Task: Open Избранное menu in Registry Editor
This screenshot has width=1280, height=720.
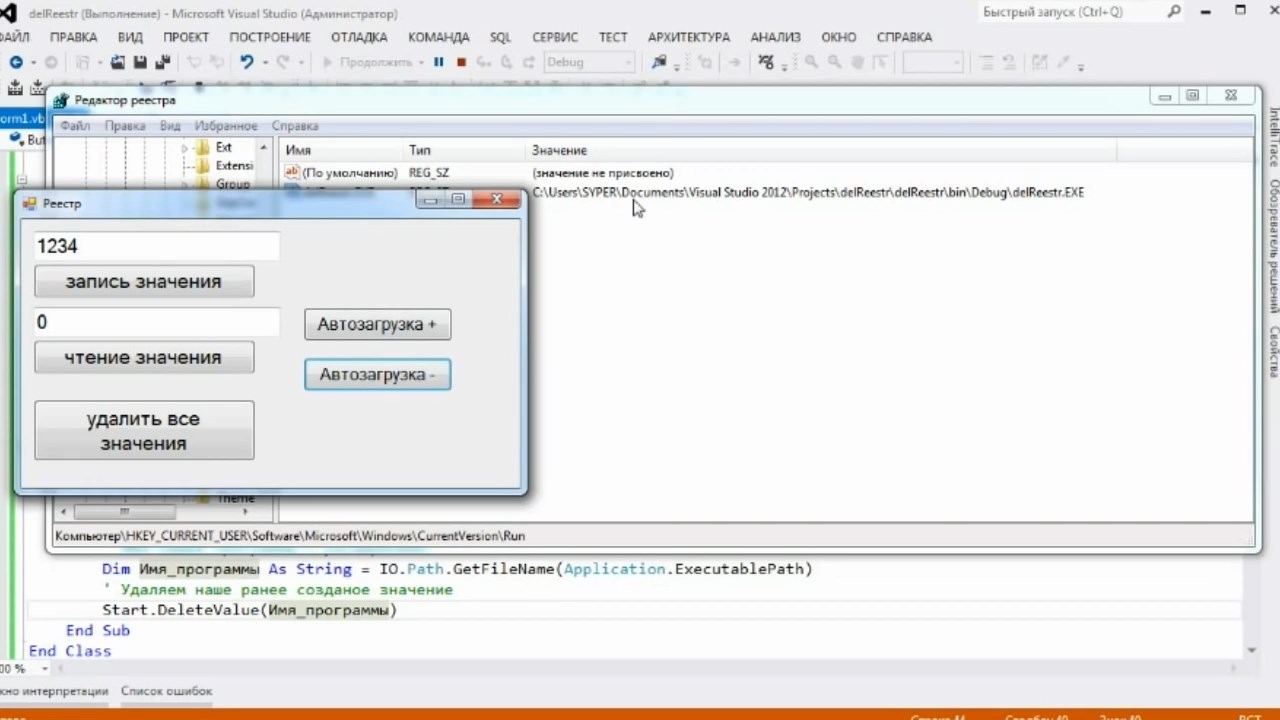Action: coord(226,126)
